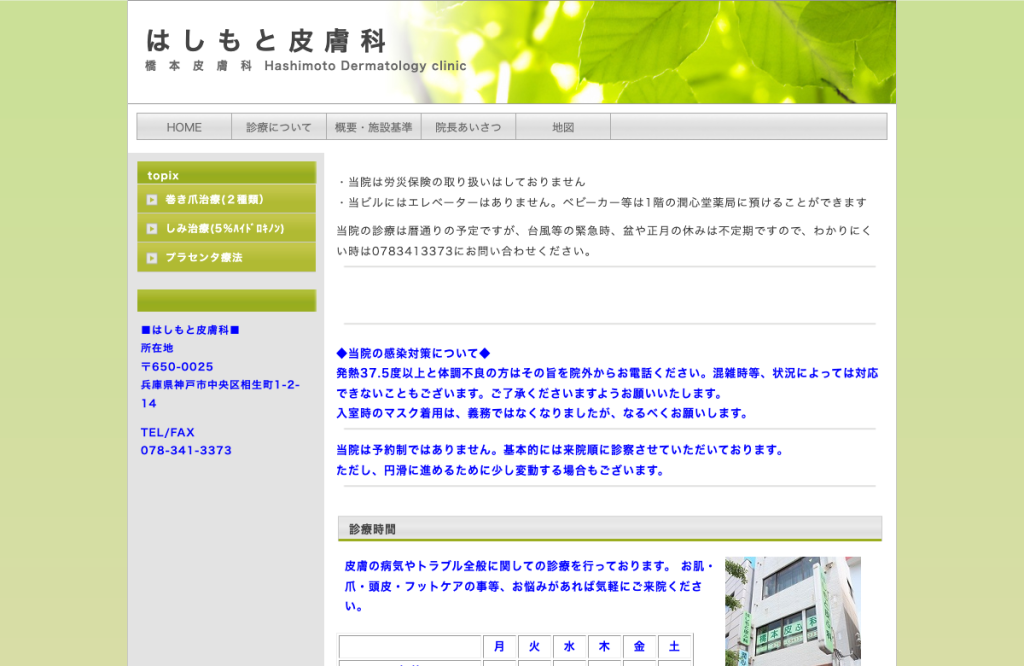Click the 土 column header in schedule table
The height and width of the screenshot is (666, 1024).
[675, 646]
